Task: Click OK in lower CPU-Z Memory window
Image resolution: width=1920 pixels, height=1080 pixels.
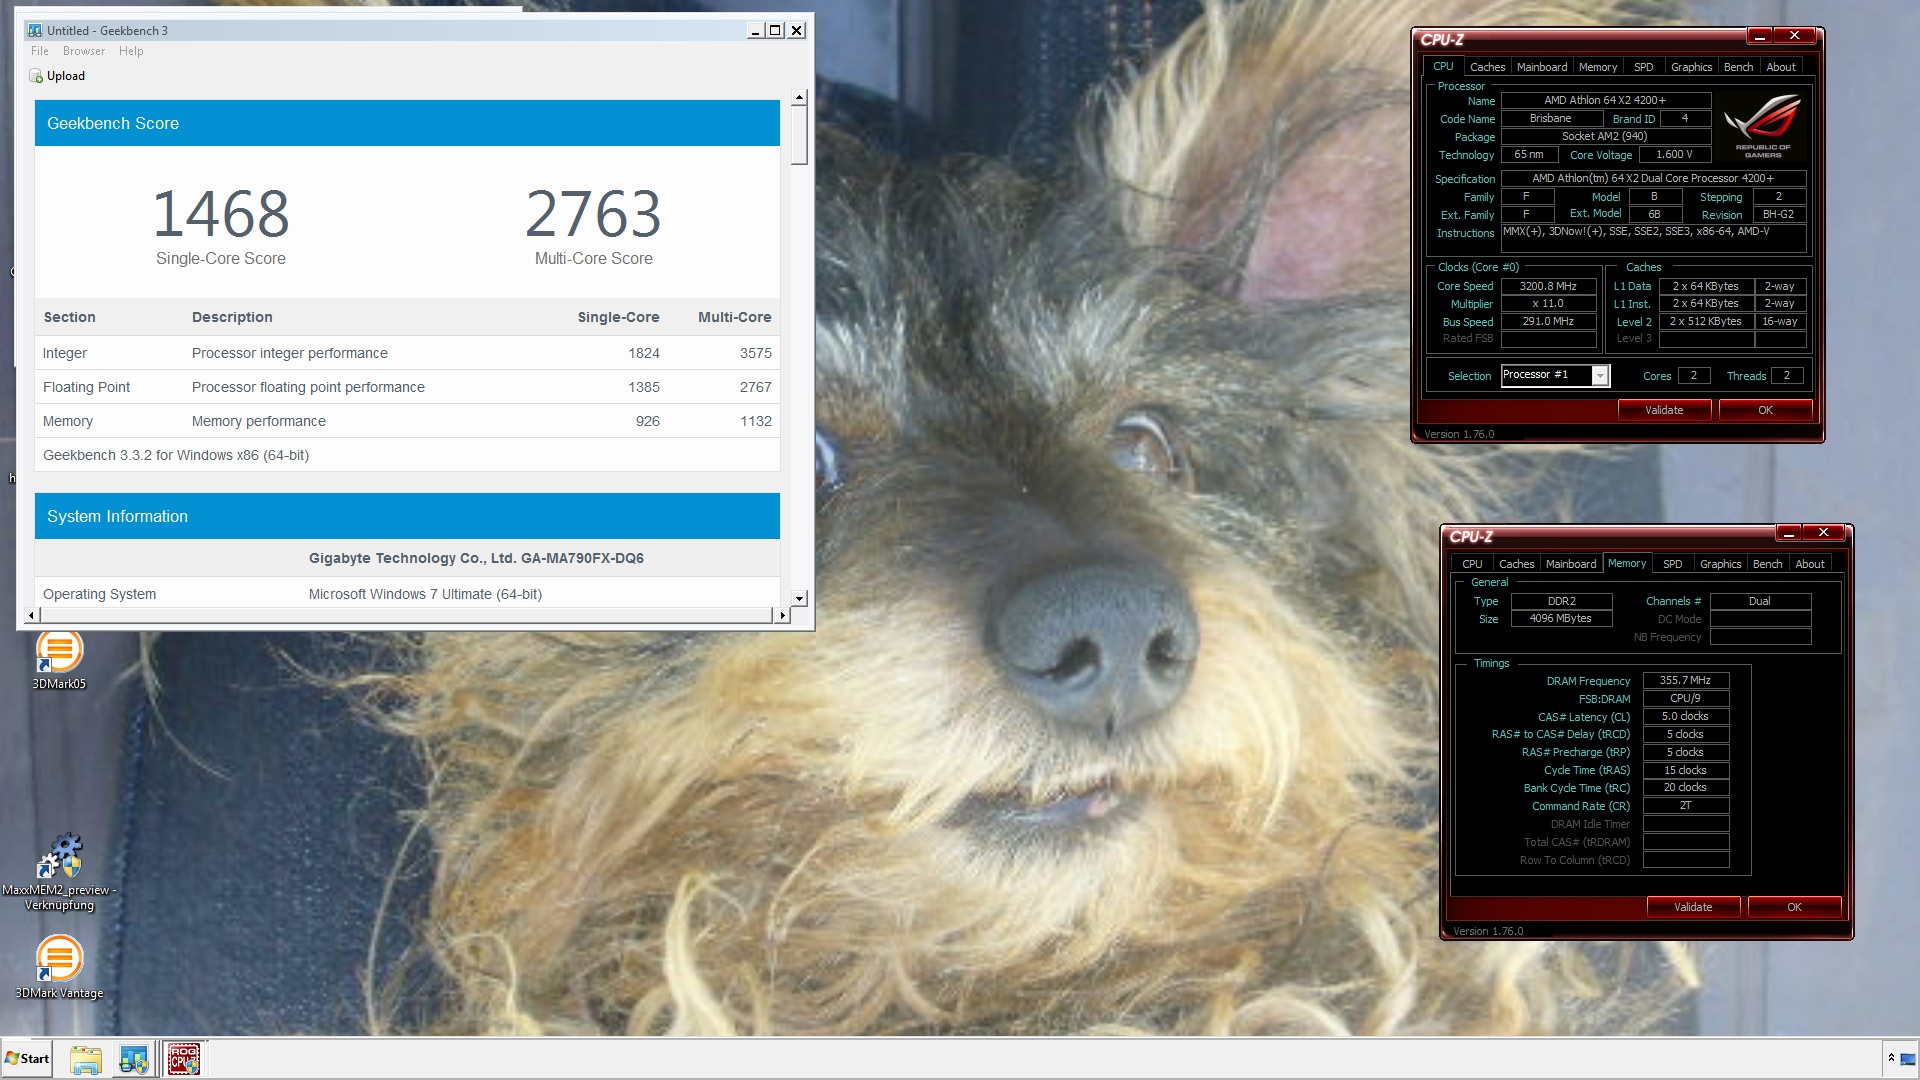Action: (x=1794, y=907)
